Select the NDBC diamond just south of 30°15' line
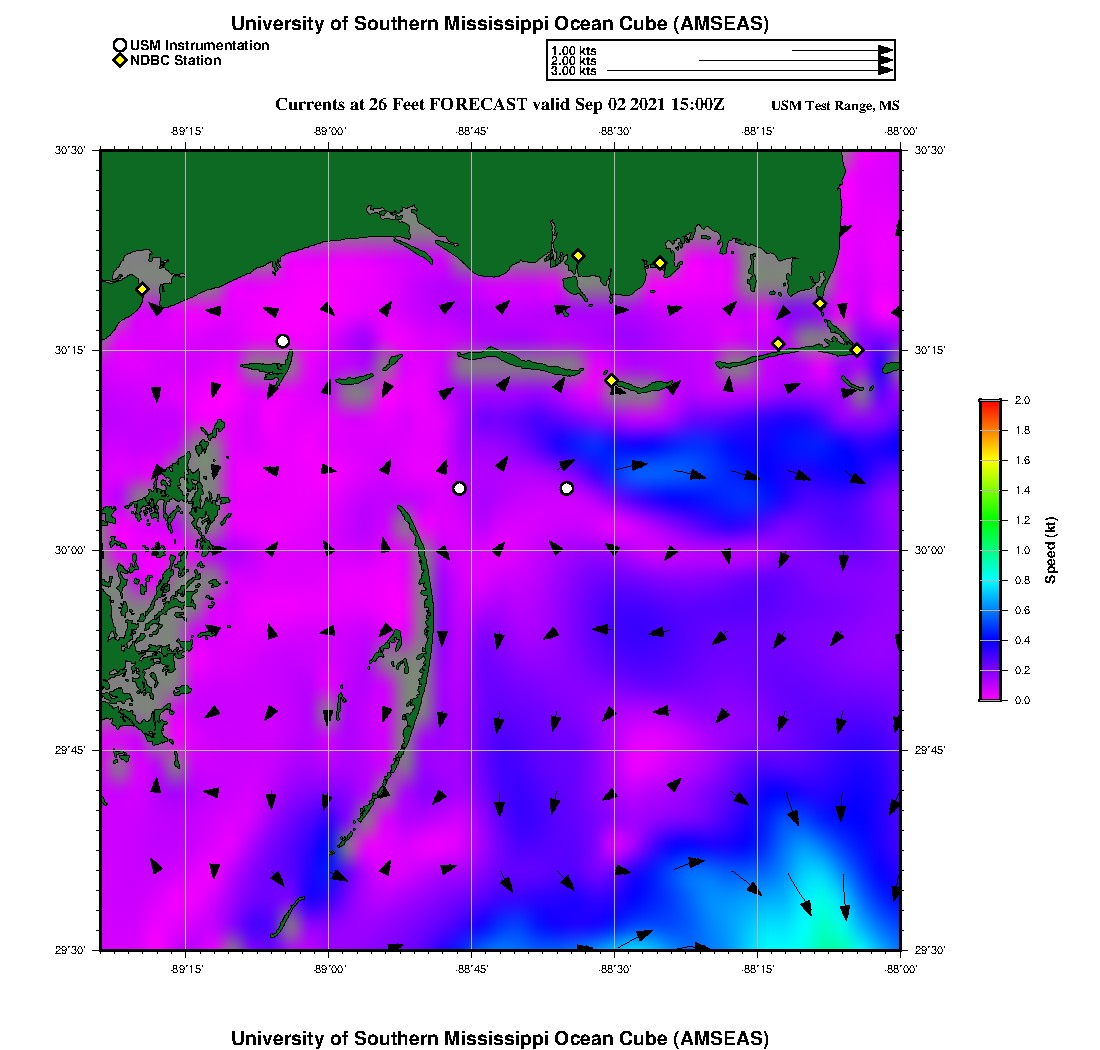This screenshot has height=1050, width=1100. [x=611, y=380]
